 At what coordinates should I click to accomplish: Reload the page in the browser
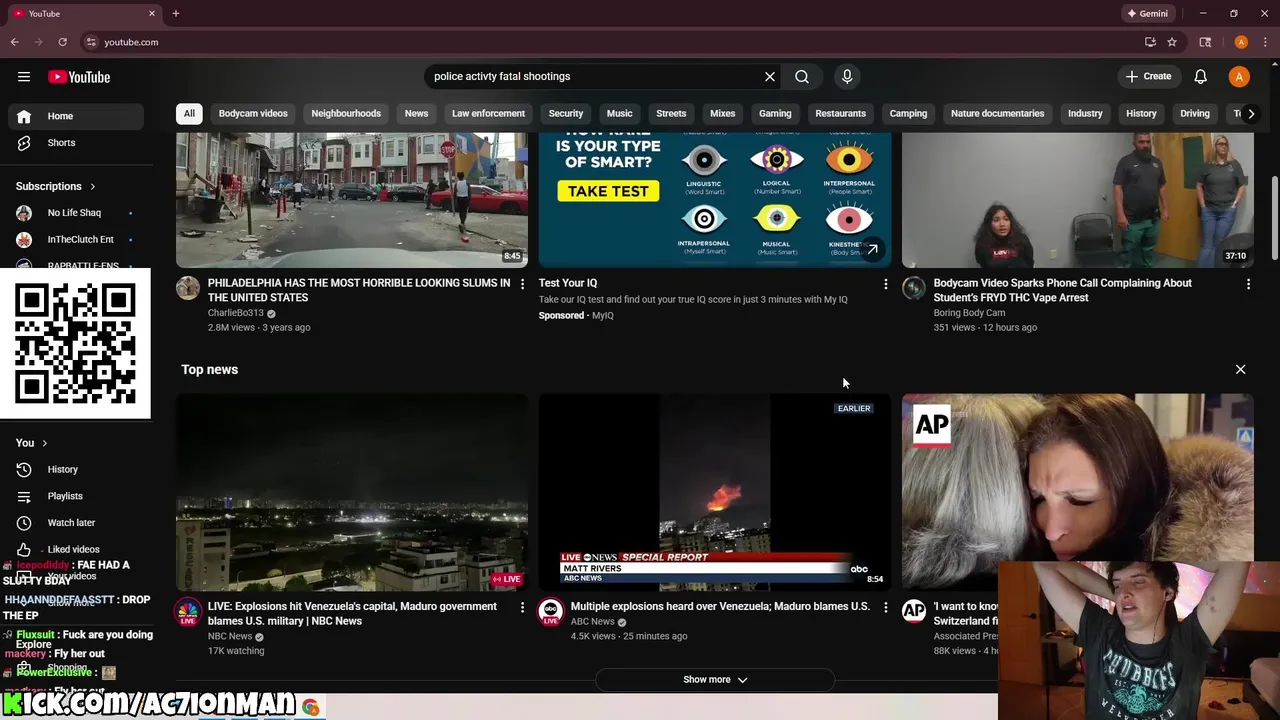pos(62,42)
